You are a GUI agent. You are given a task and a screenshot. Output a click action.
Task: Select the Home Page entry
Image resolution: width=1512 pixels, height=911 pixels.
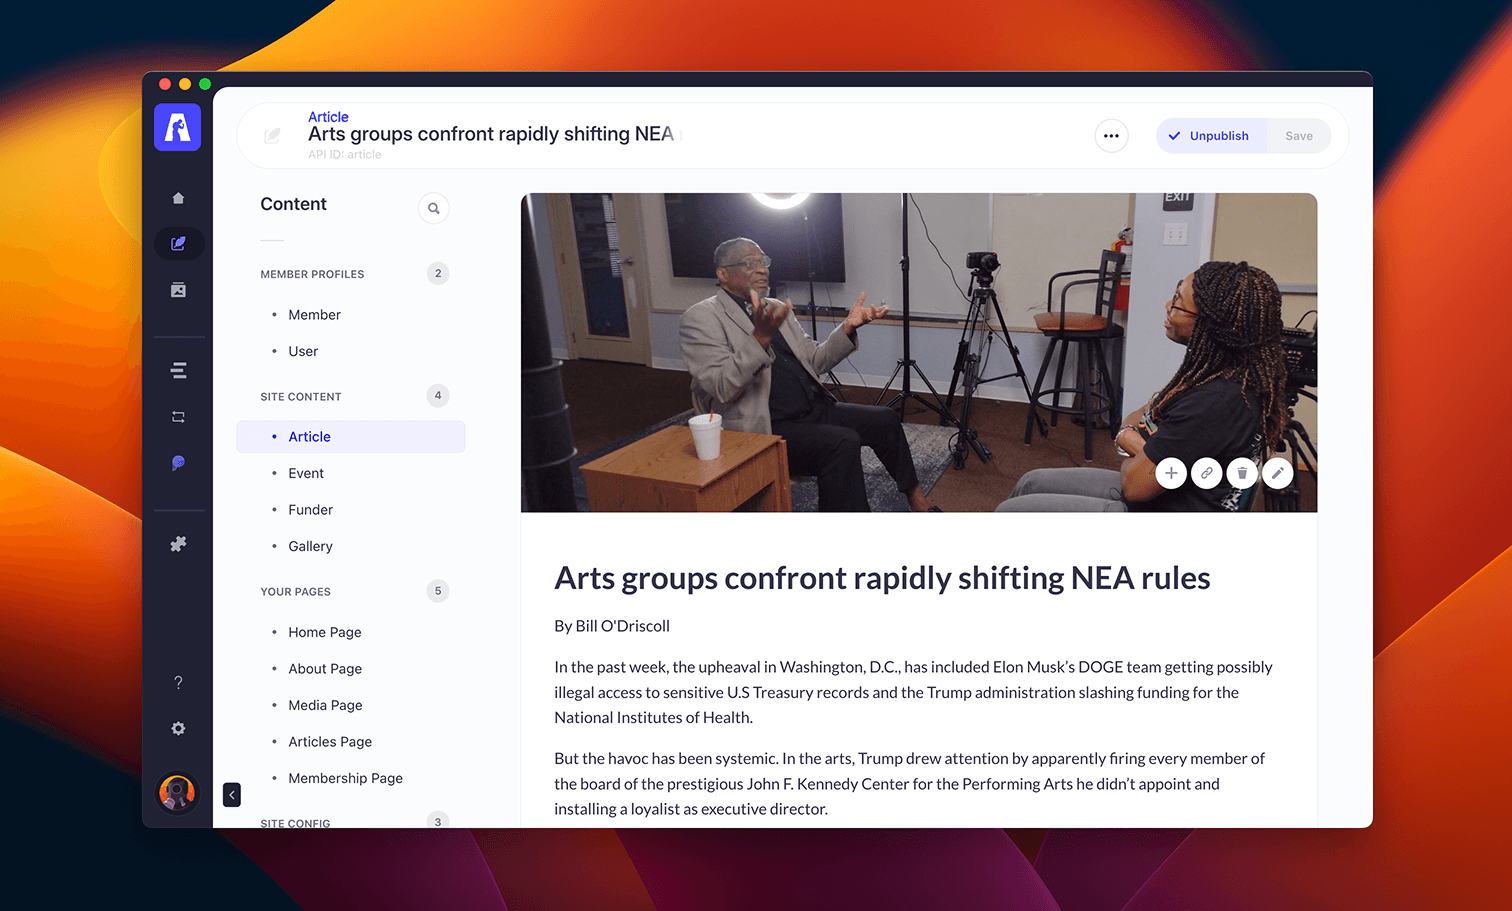pyautogui.click(x=325, y=632)
